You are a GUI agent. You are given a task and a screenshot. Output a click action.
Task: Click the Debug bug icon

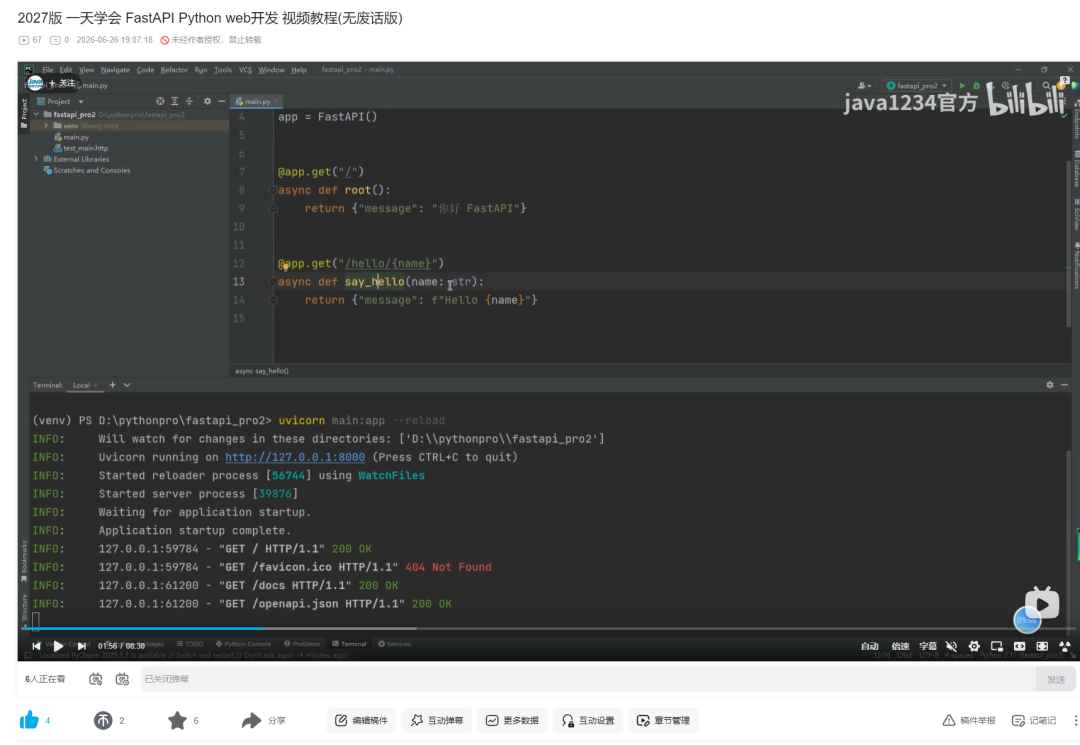(976, 85)
